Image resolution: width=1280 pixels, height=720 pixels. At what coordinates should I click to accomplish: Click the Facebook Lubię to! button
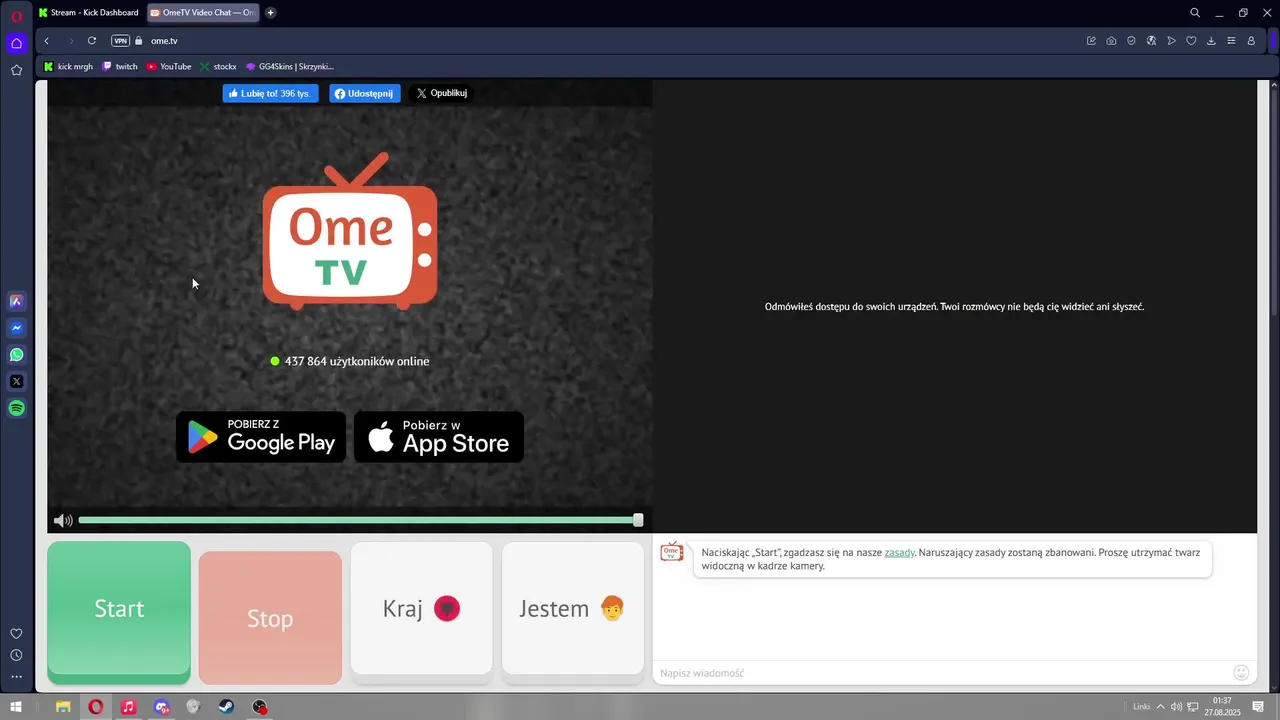point(270,93)
